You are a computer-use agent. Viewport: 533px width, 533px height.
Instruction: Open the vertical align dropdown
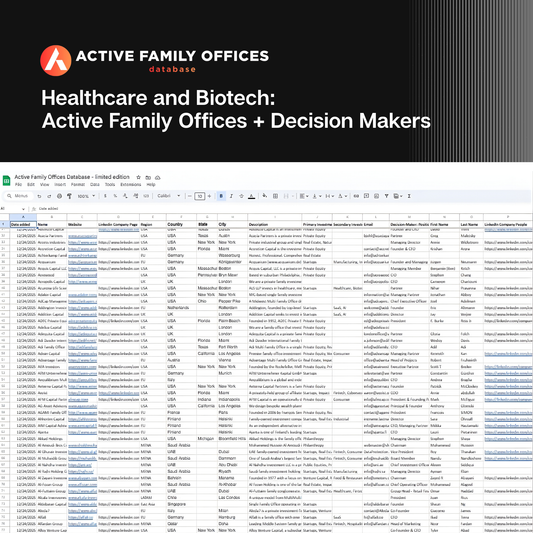pyautogui.click(x=316, y=196)
